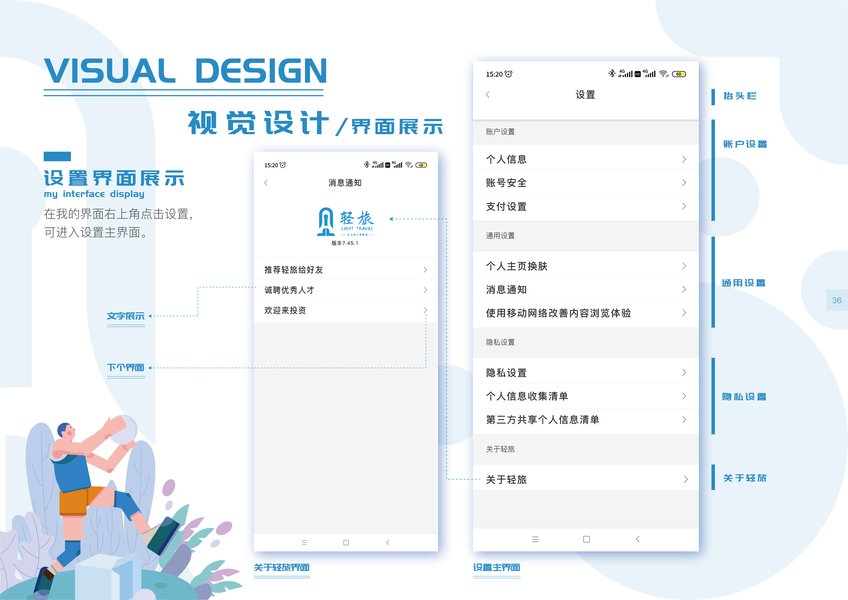The image size is (848, 600).
Task: Tap Wi-Fi icon in 设置 phone status bar
Action: (x=664, y=74)
